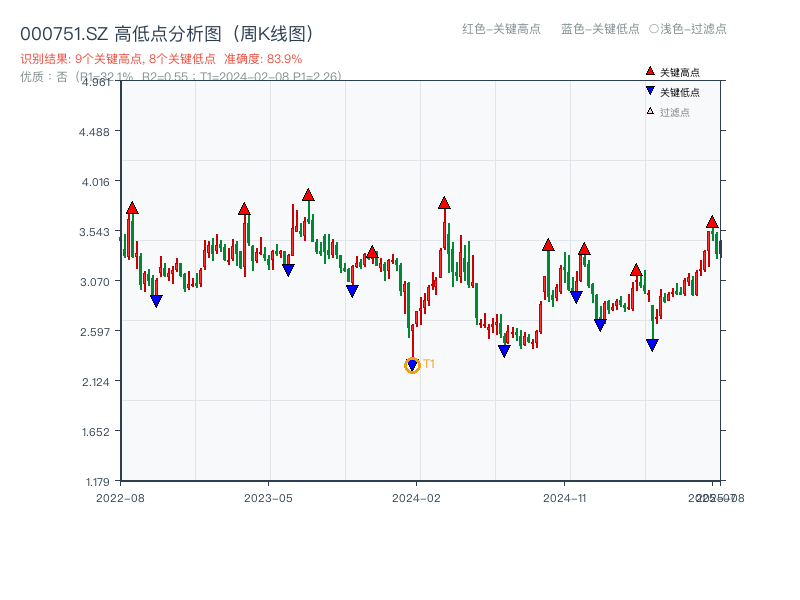This screenshot has width=800, height=600.
Task: Click the red high triangle of March 2023
Action: [x=244, y=209]
